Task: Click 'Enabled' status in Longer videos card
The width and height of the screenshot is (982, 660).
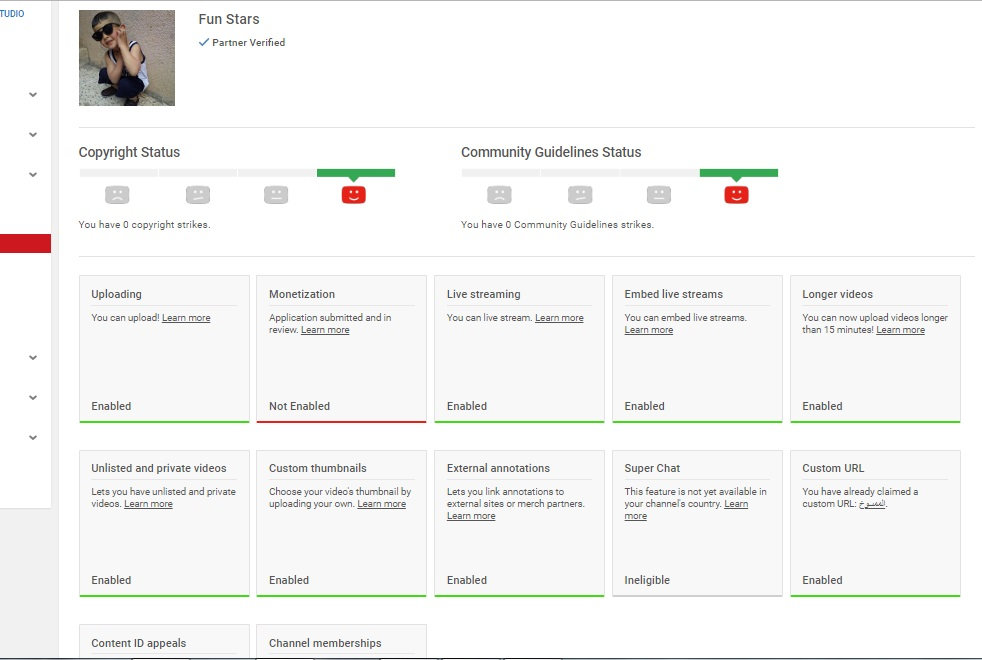Action: click(822, 406)
